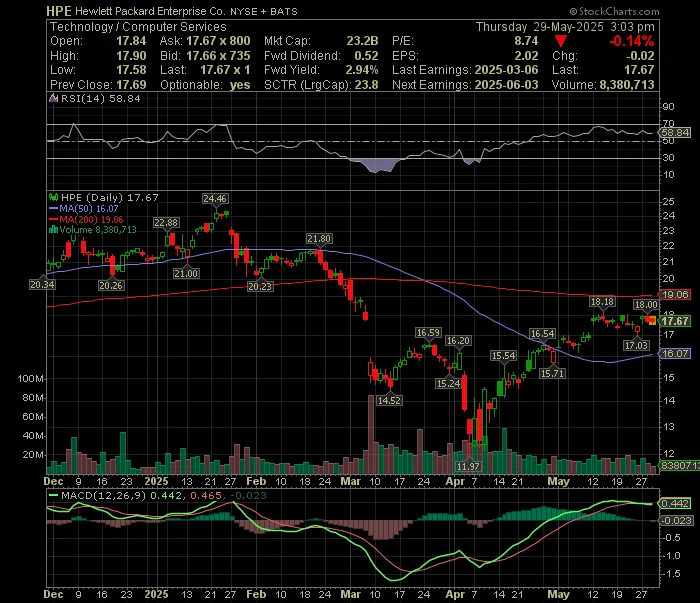Image resolution: width=700 pixels, height=603 pixels.
Task: Click the -0.023 histogram tag on right axis
Action: click(676, 520)
